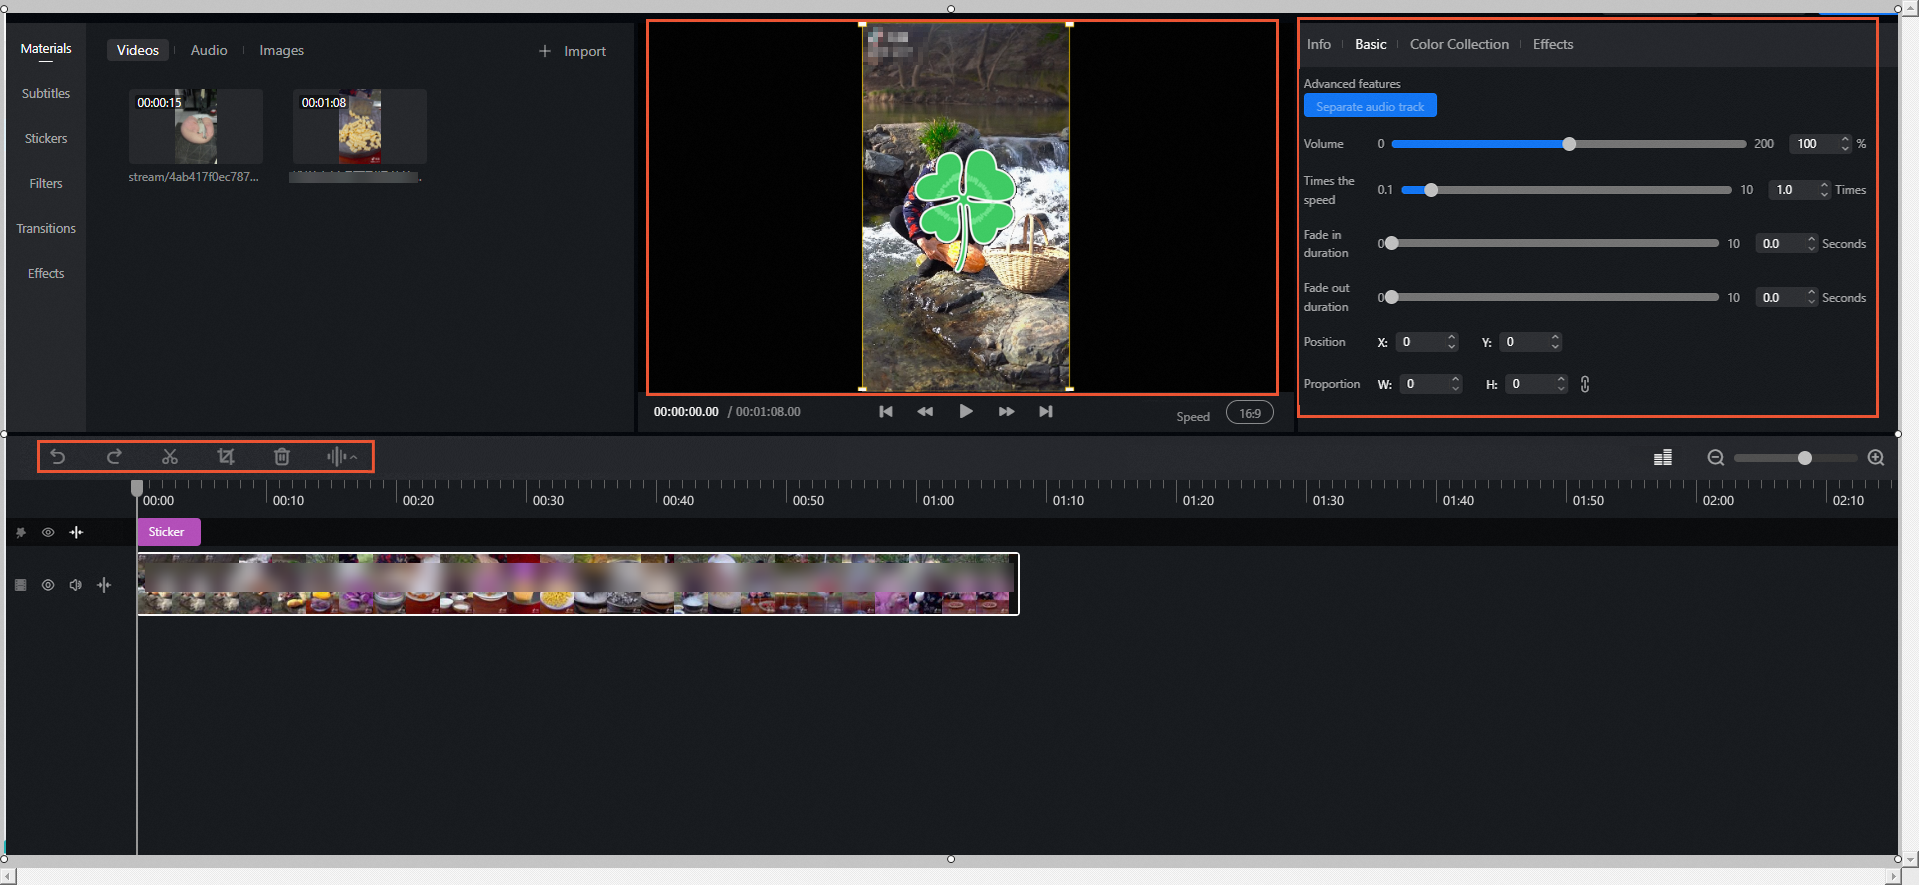Viewport: 1919px width, 885px height.
Task: Adjust the timeline zoom slider
Action: pyautogui.click(x=1796, y=458)
